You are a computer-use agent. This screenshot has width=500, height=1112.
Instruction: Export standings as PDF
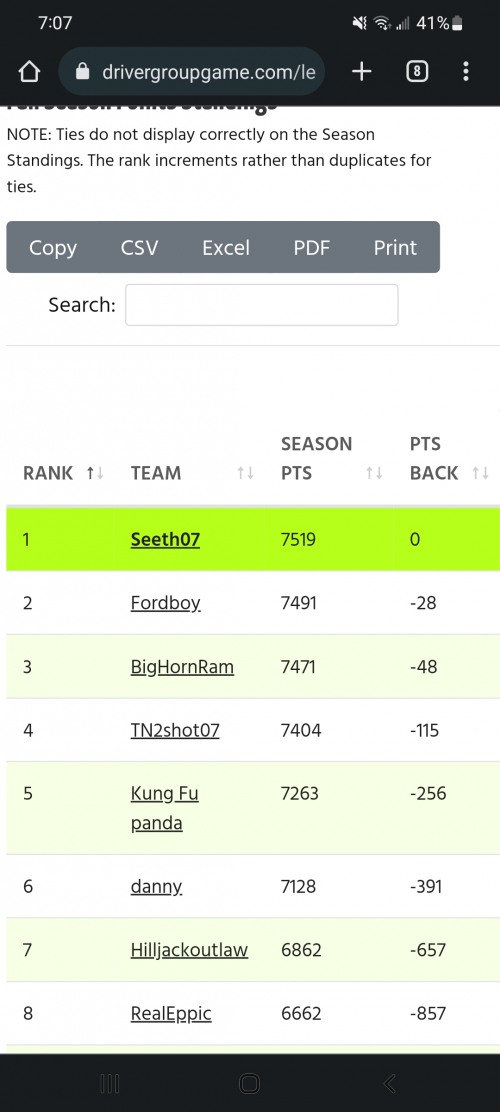pos(312,248)
